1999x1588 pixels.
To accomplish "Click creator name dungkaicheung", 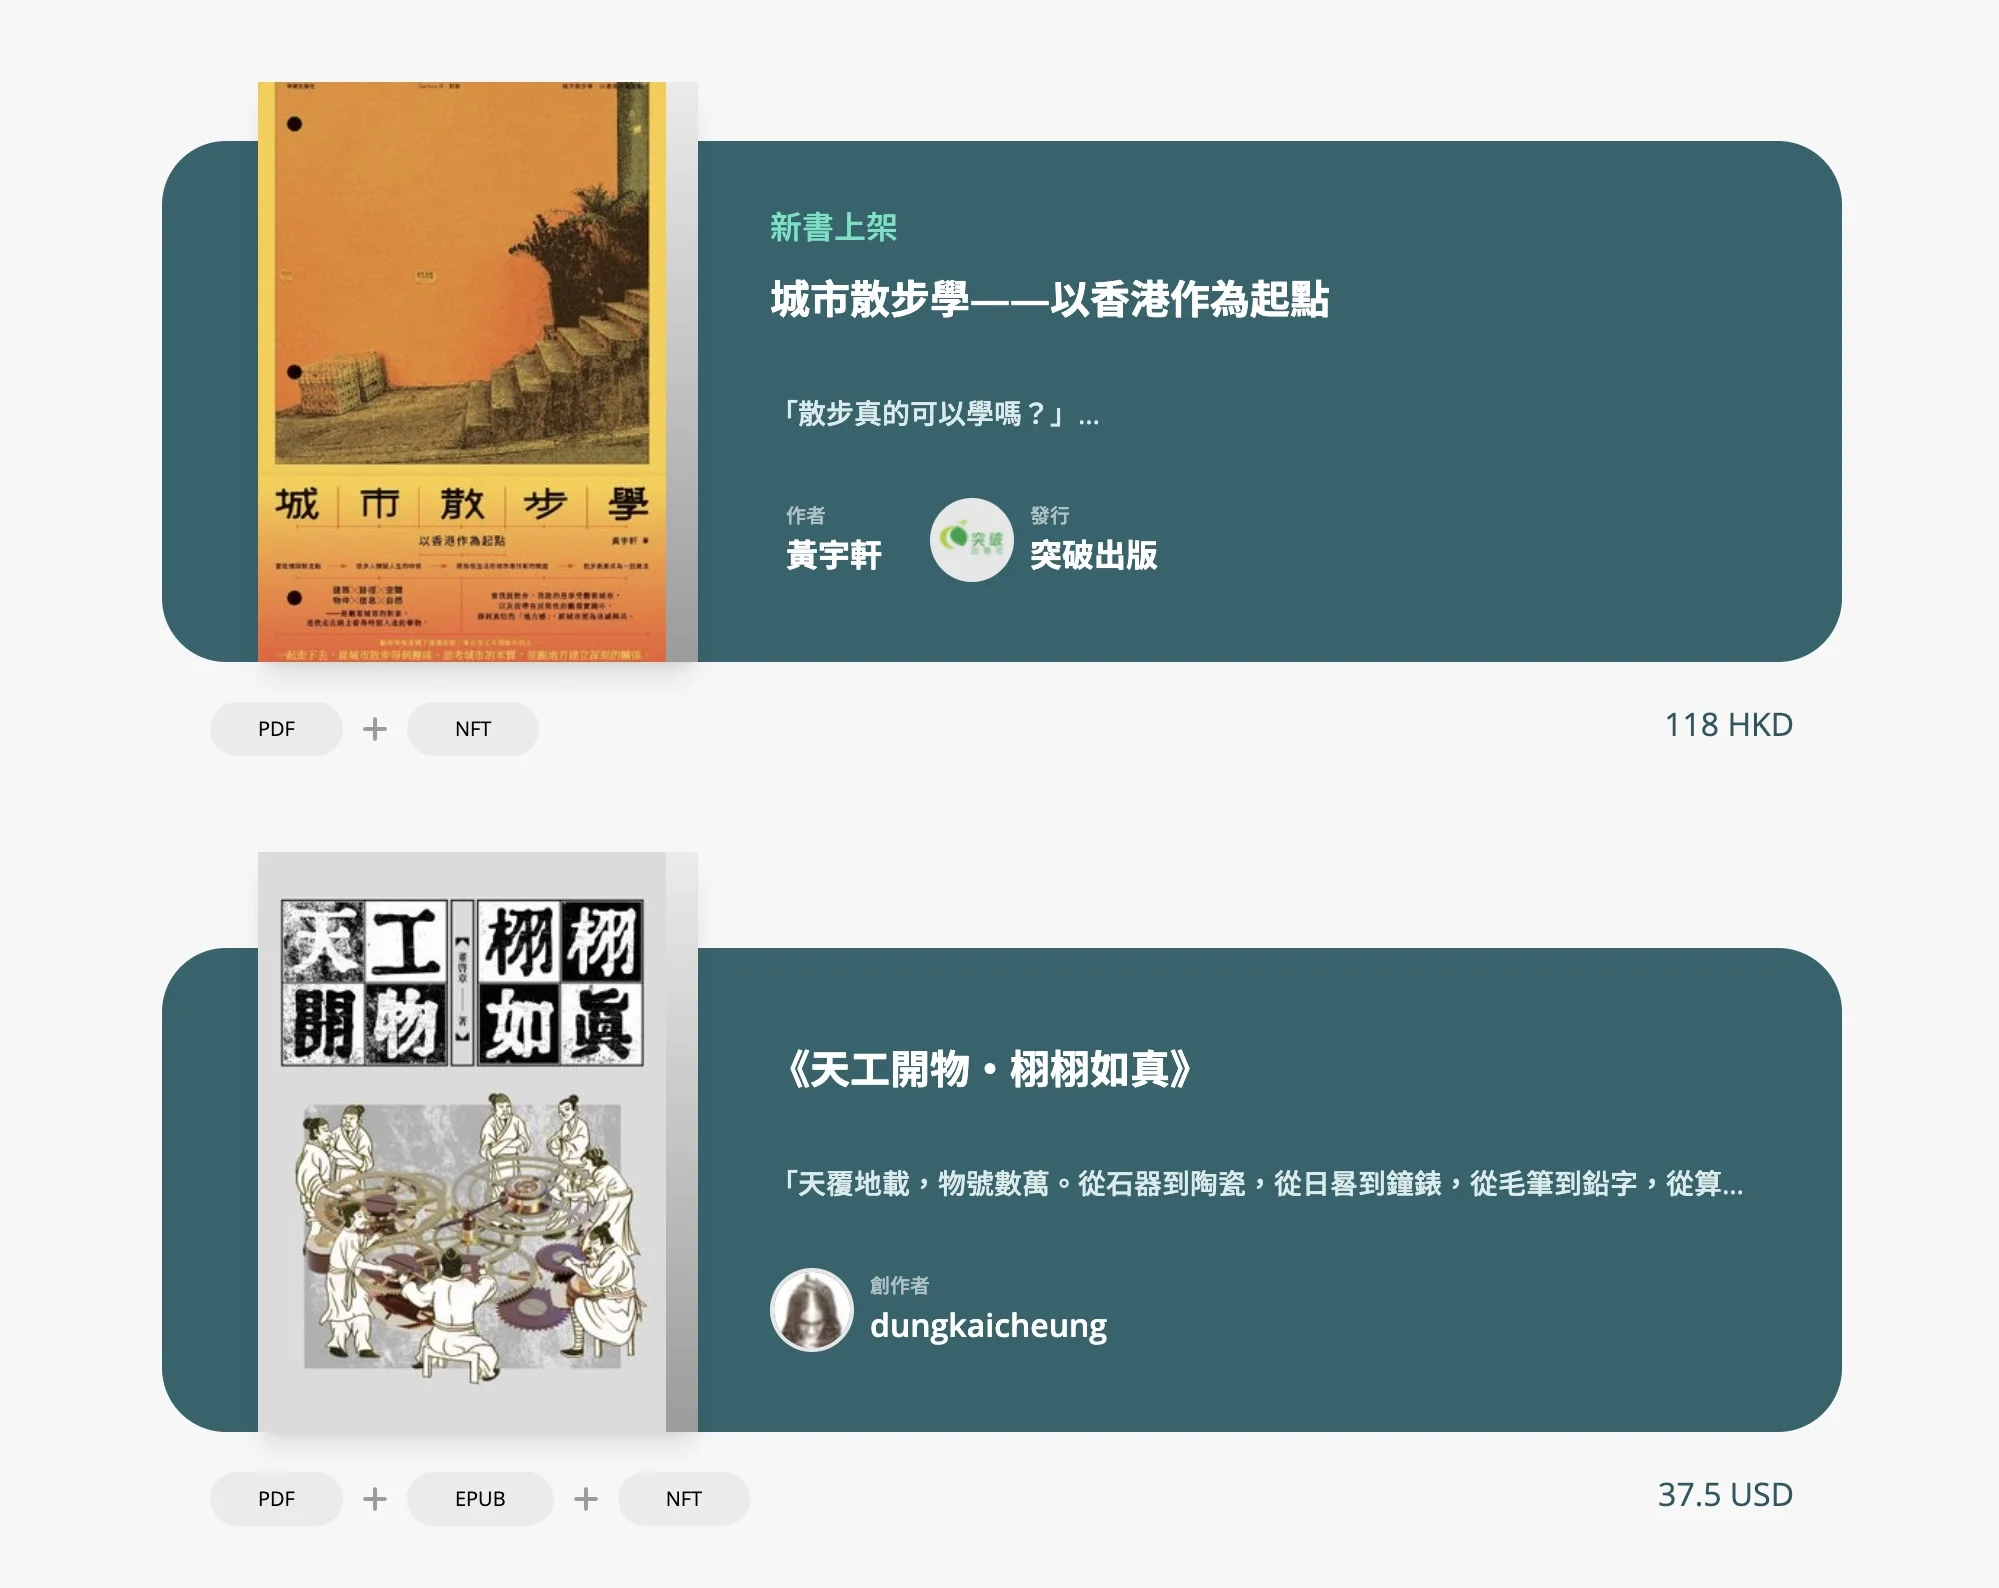I will click(x=988, y=1326).
